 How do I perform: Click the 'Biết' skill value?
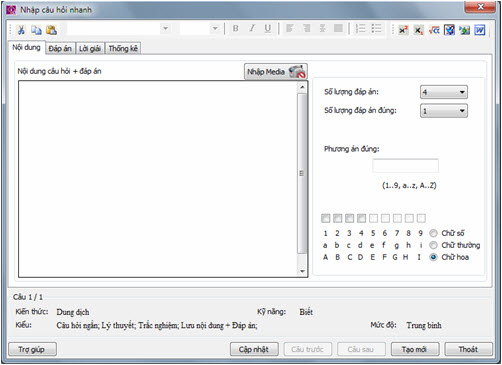306,312
